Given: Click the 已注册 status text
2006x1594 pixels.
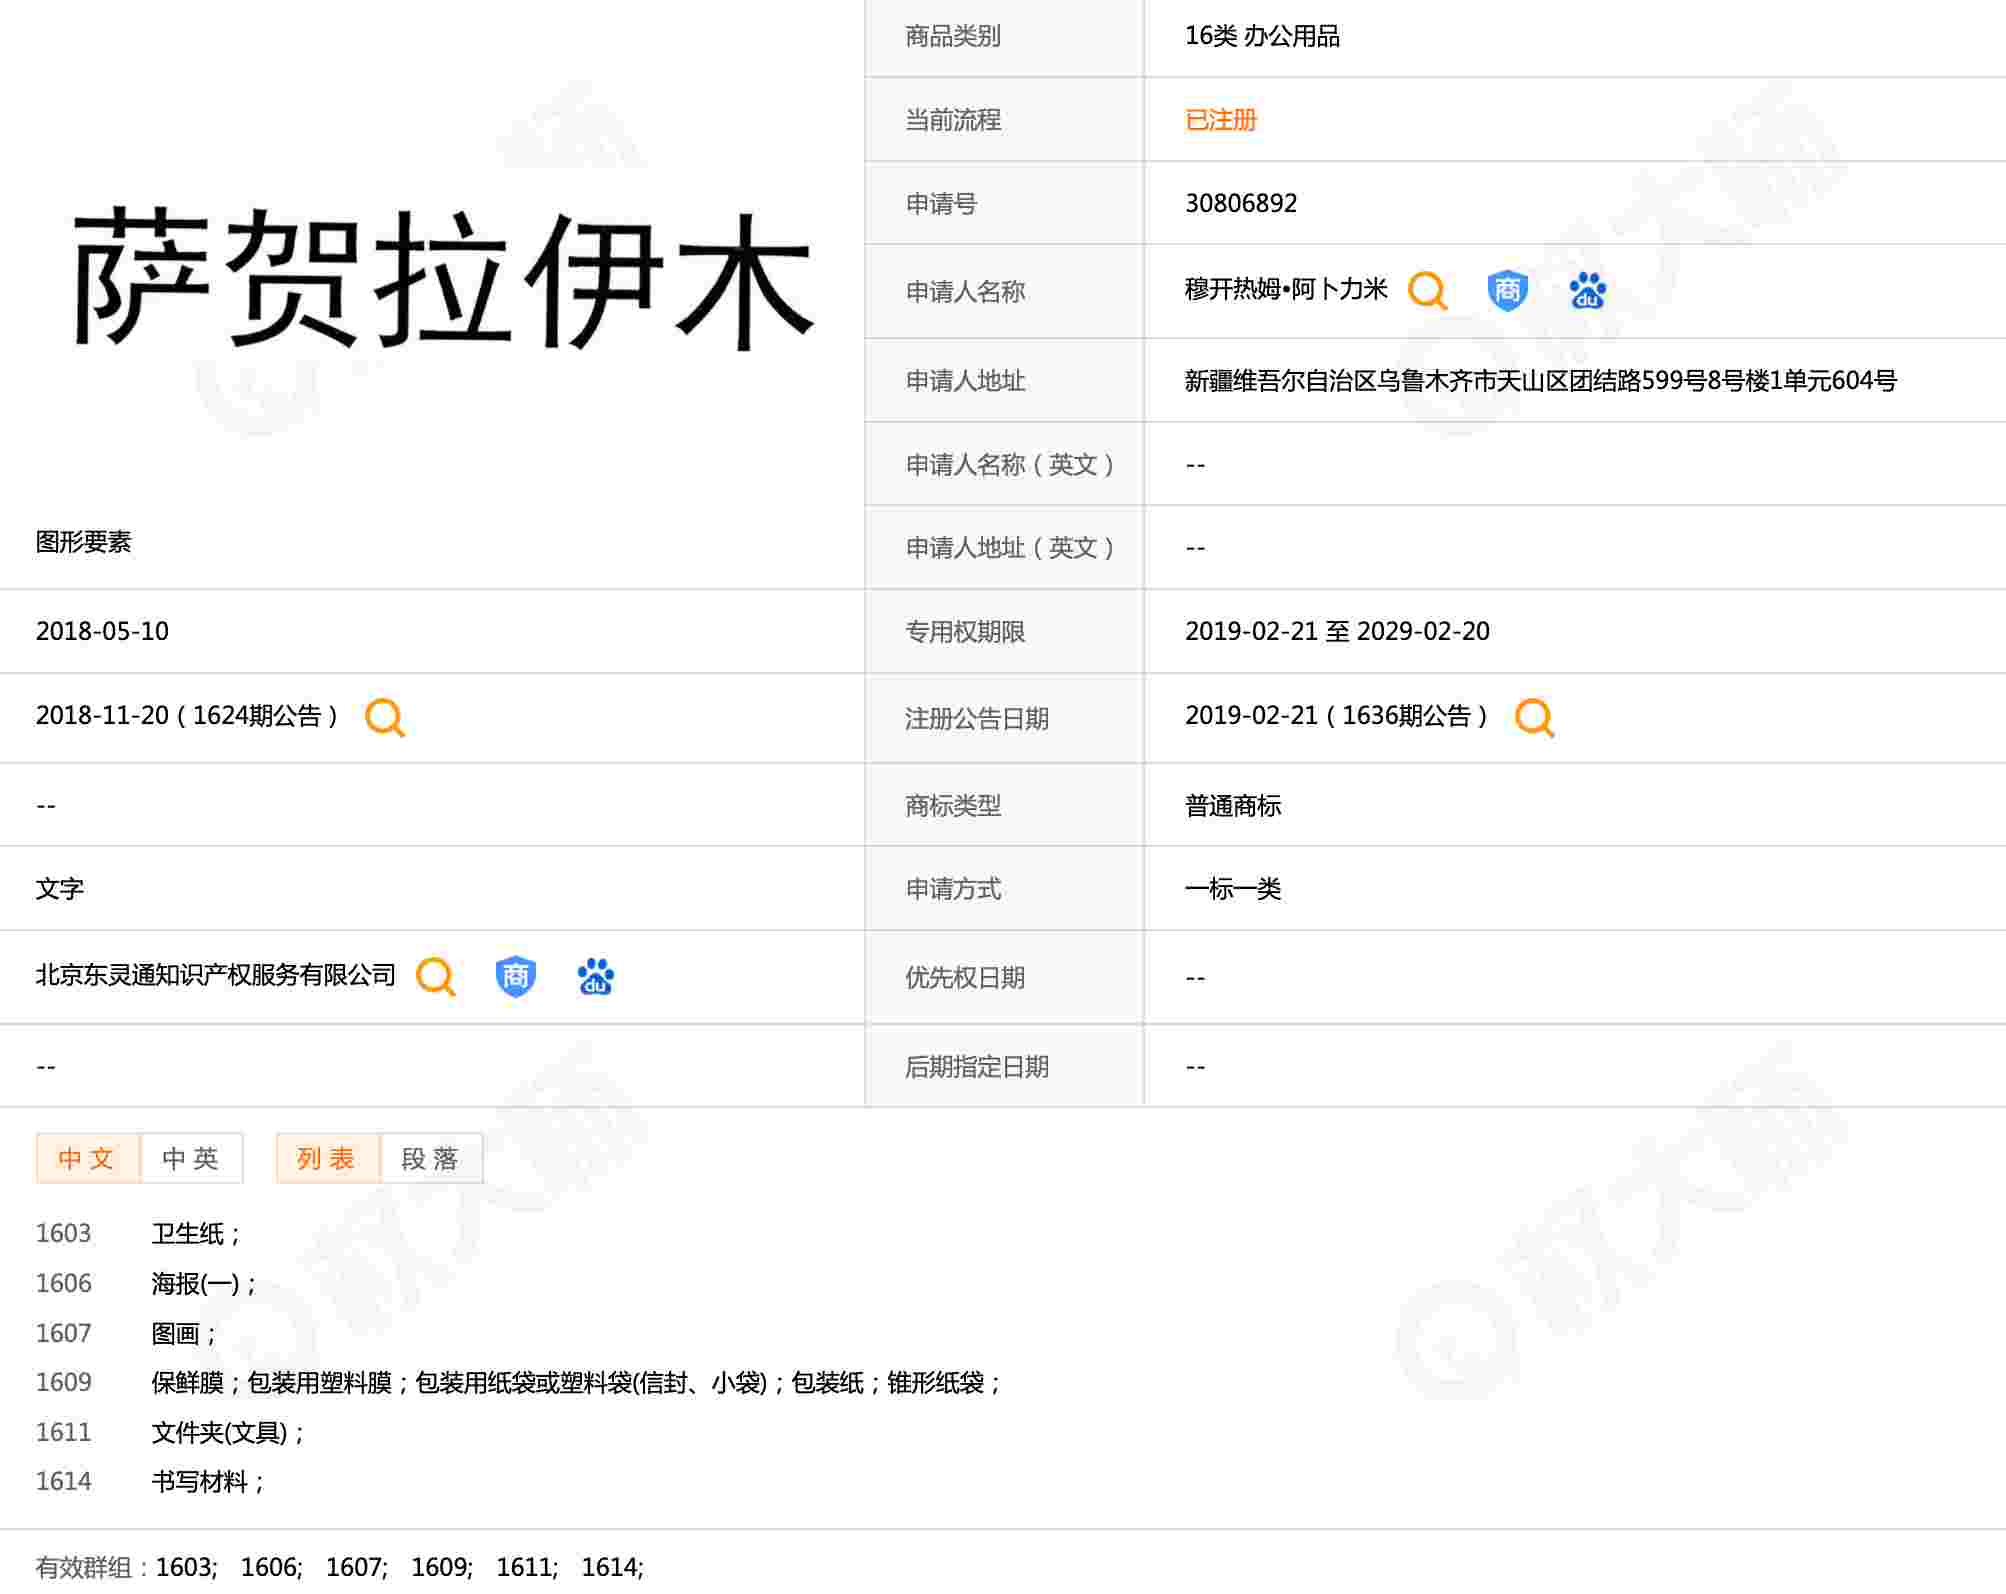Looking at the screenshot, I should click(x=1220, y=120).
